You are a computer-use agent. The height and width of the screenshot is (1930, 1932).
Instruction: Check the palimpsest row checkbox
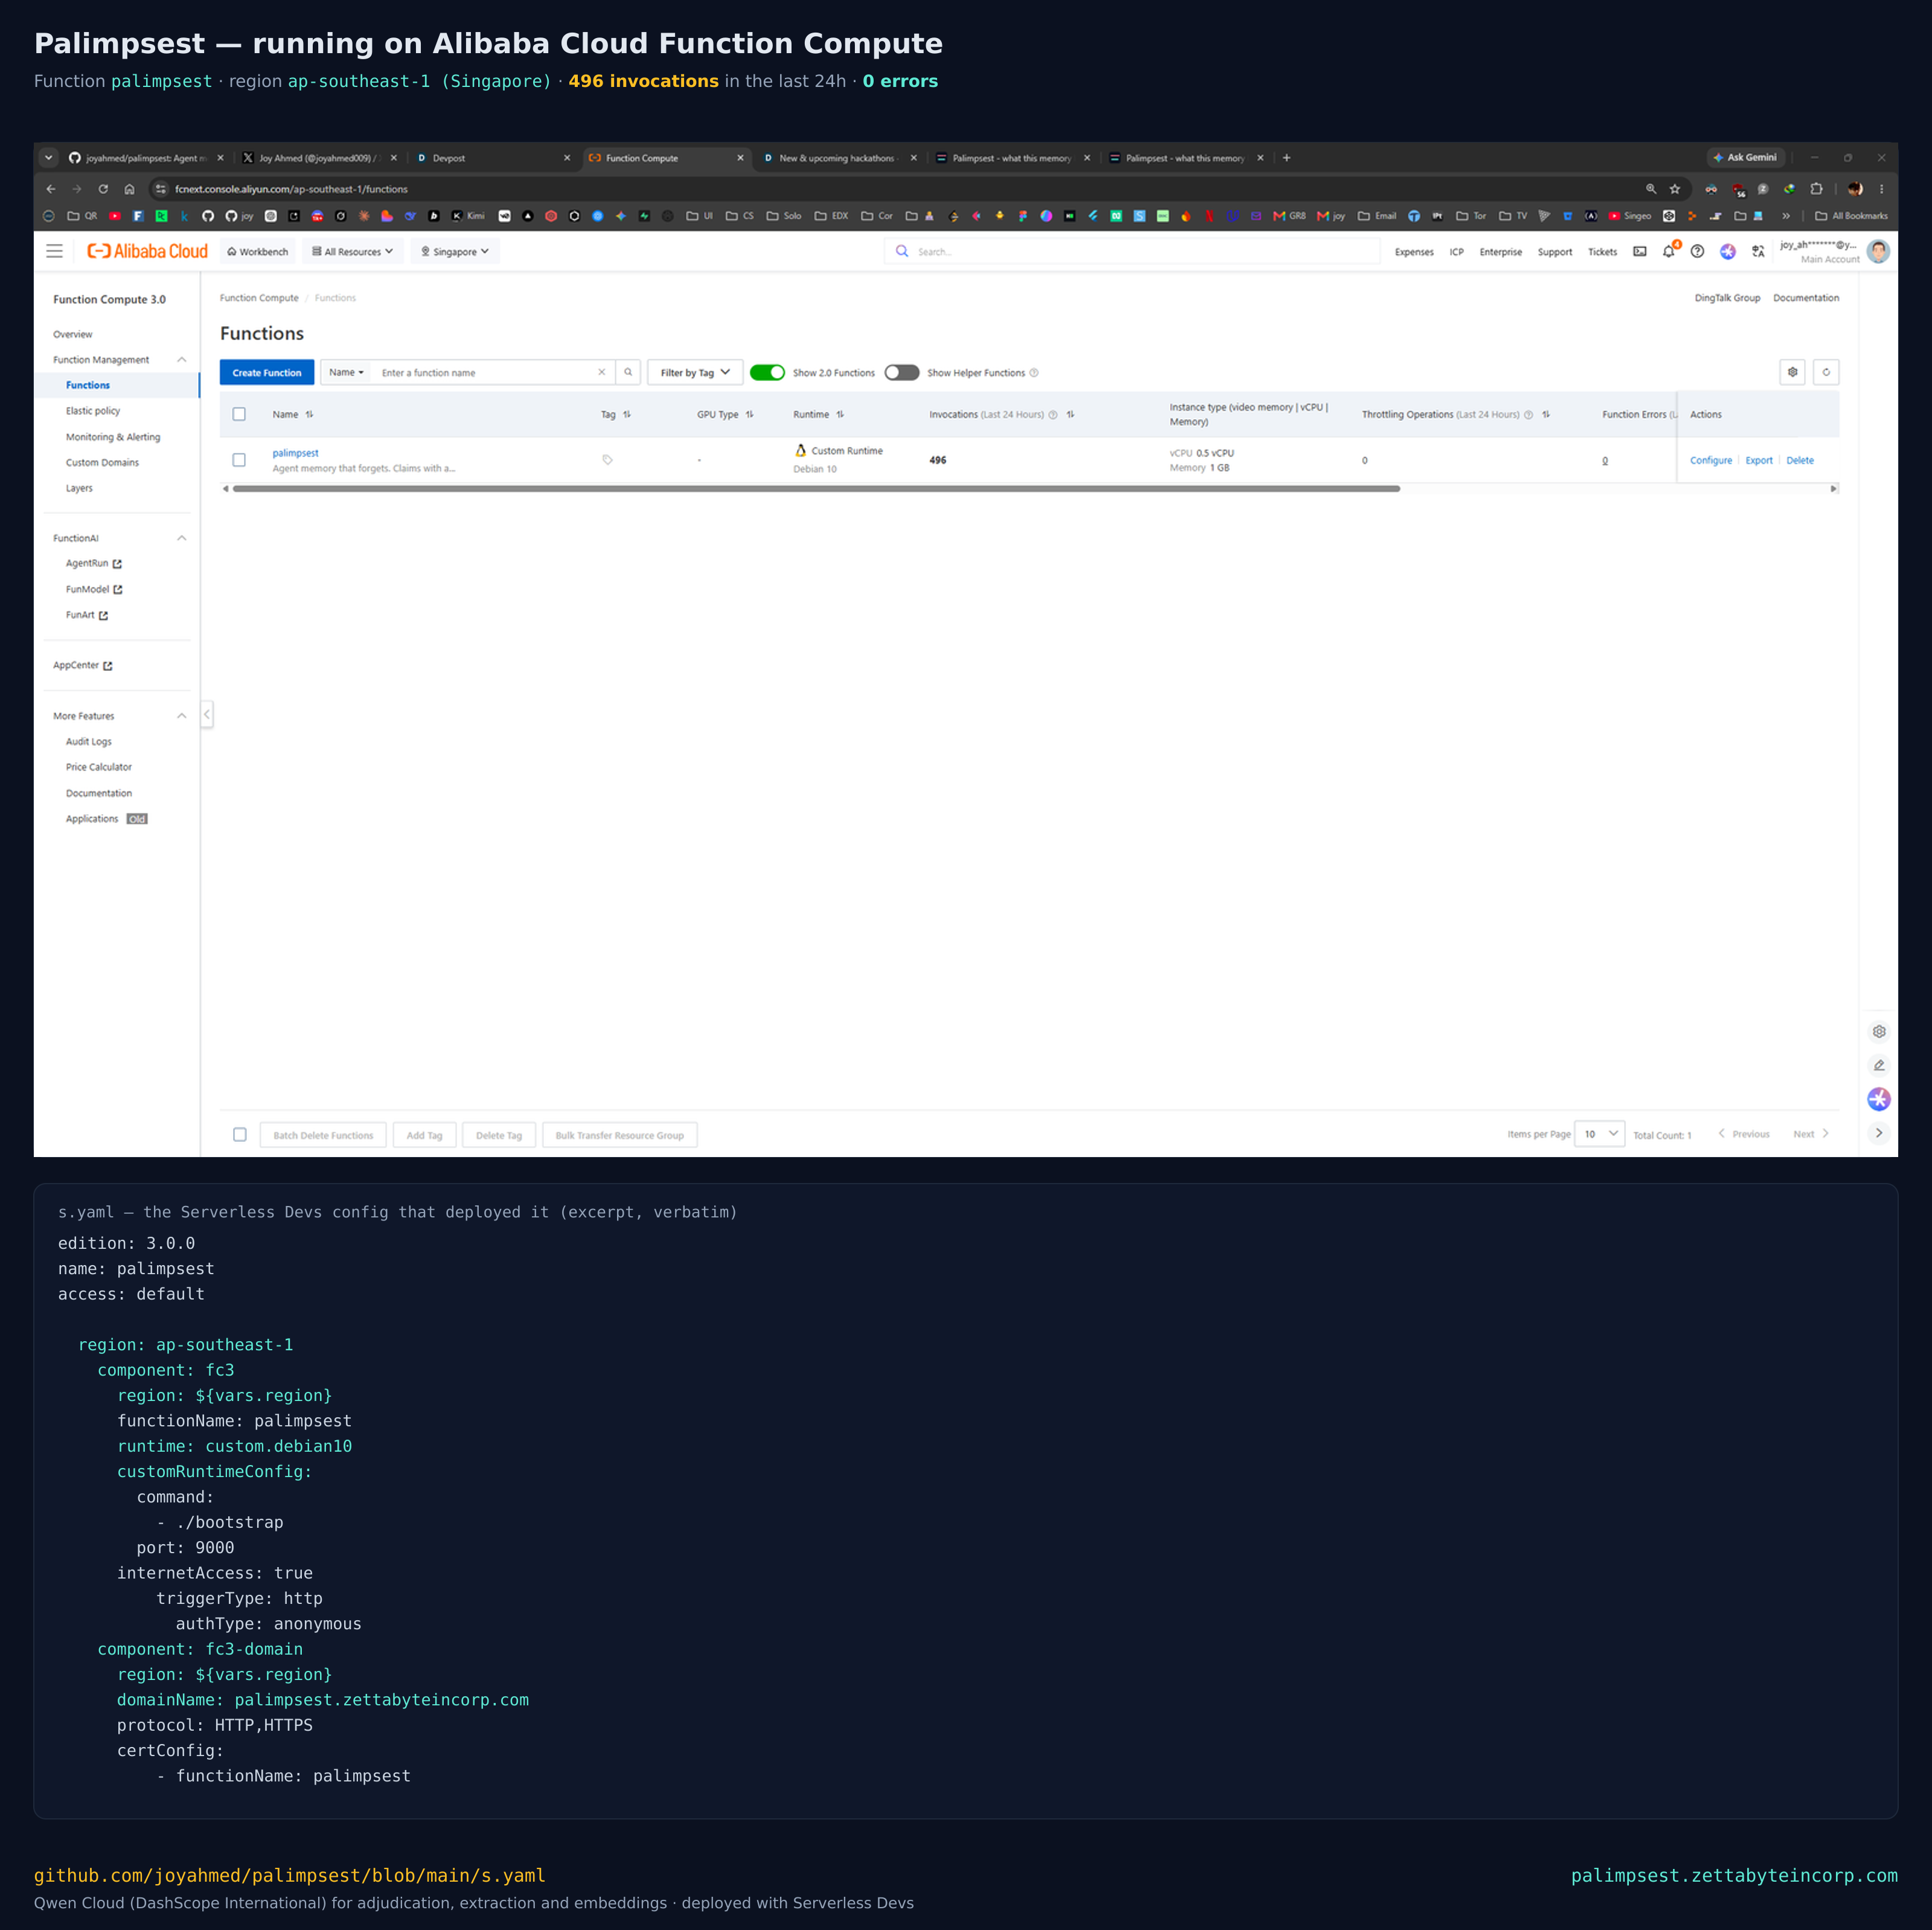click(x=239, y=460)
